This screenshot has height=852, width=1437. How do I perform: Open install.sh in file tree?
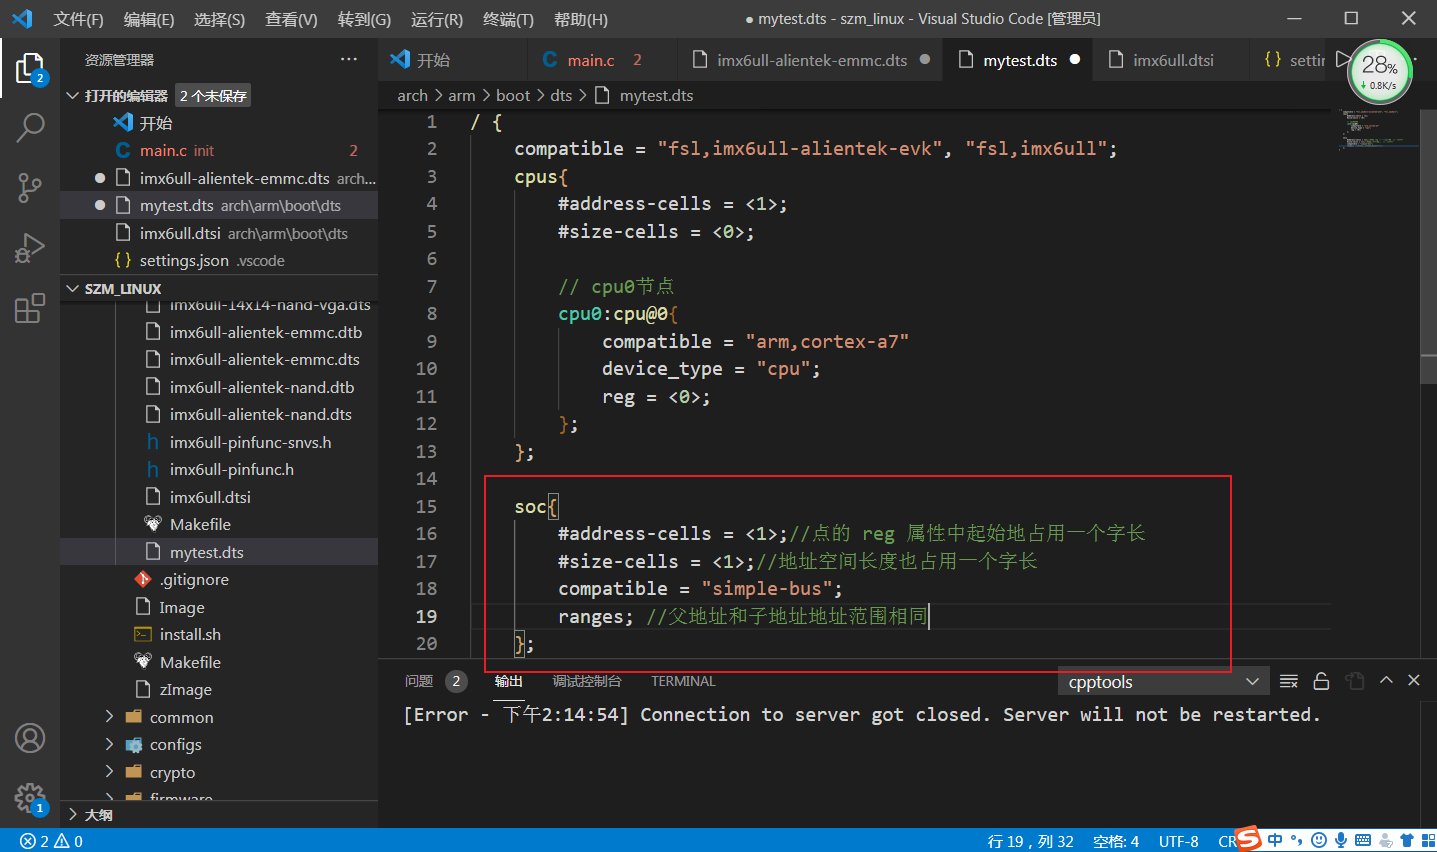pos(190,634)
